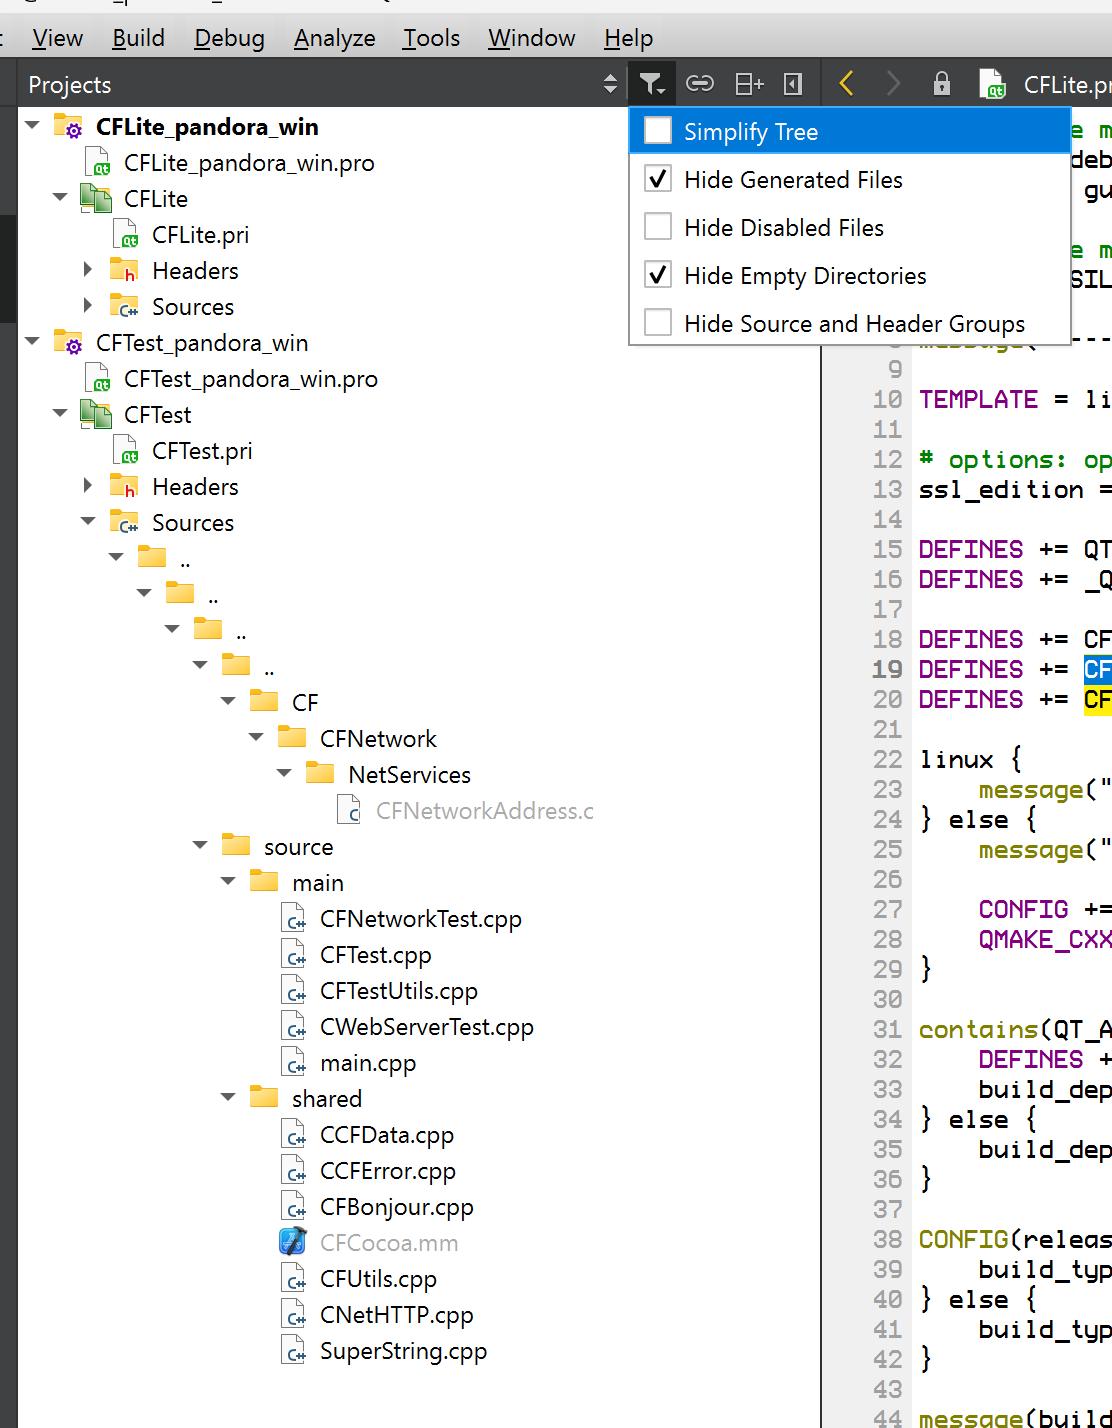The image size is (1112, 1428).
Task: Select CFTest.cpp file
Action: pos(376,955)
